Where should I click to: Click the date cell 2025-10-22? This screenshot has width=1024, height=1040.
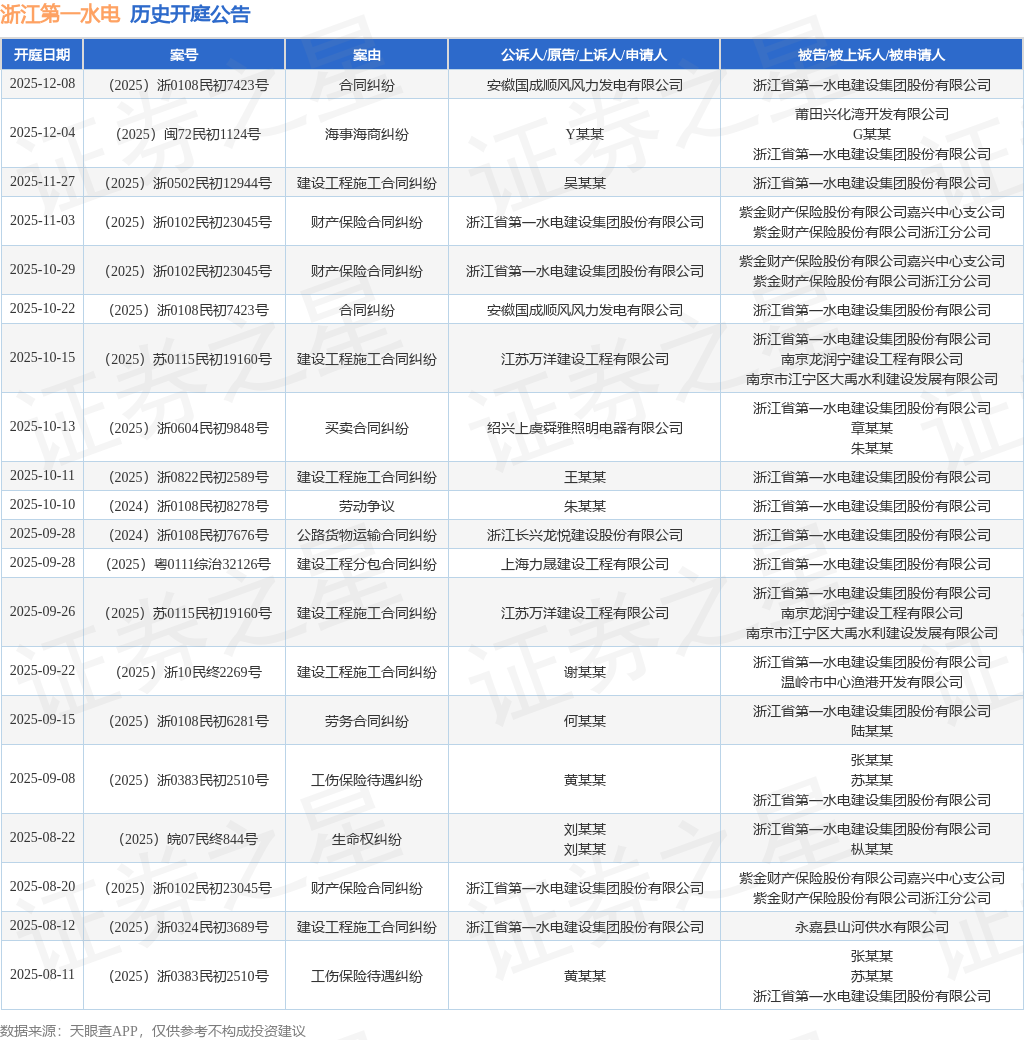[x=42, y=309]
